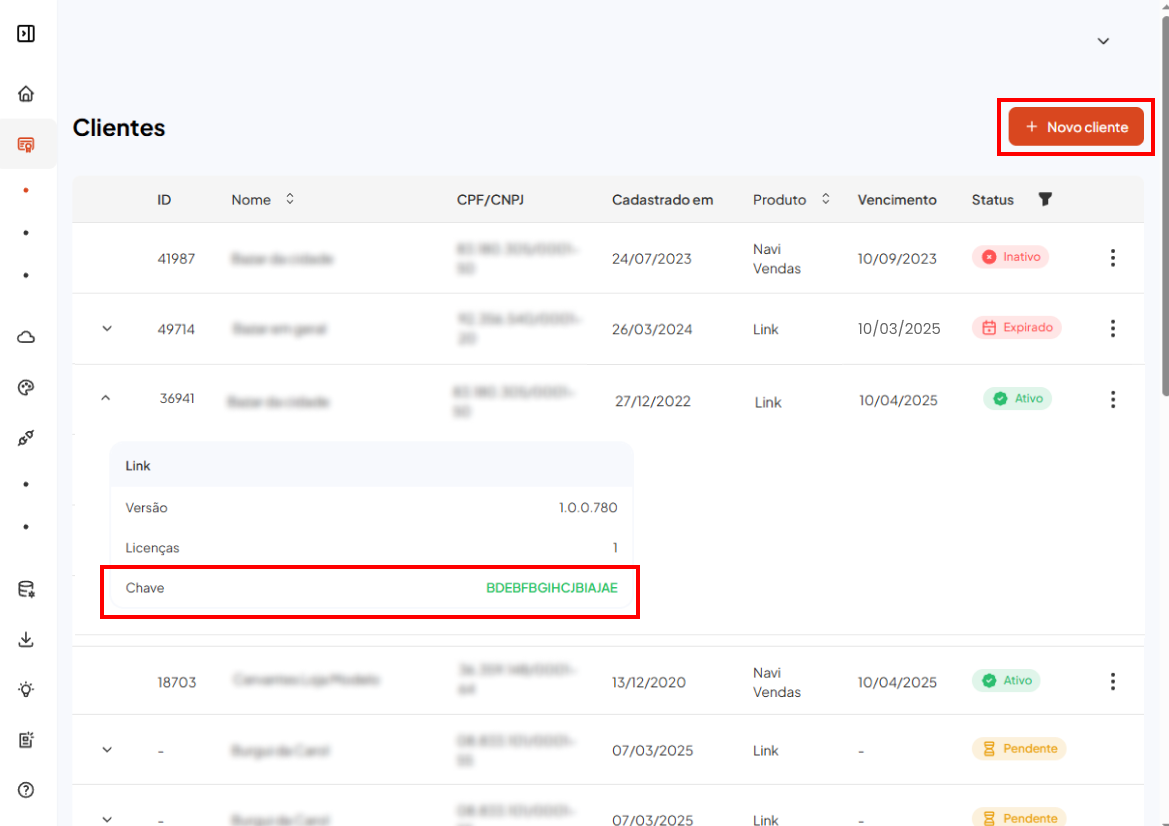The height and width of the screenshot is (826, 1169).
Task: Click registration date 24/07/2023
Action: coord(652,259)
